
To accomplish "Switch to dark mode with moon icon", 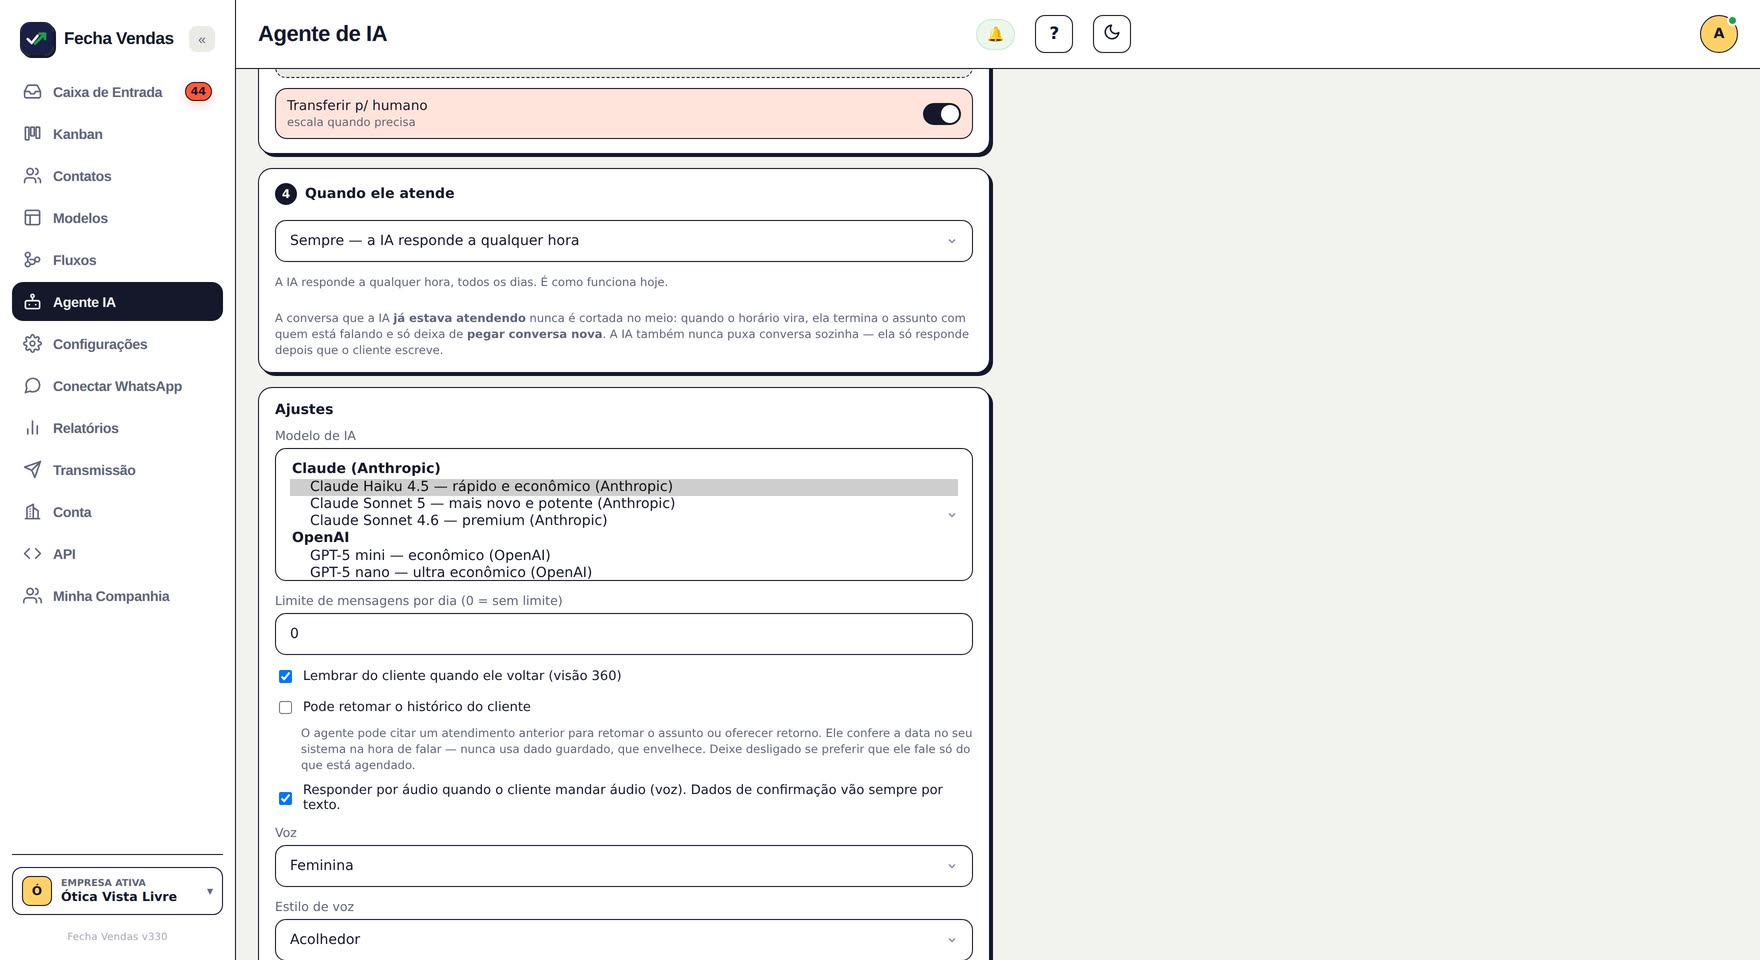I will point(1112,34).
